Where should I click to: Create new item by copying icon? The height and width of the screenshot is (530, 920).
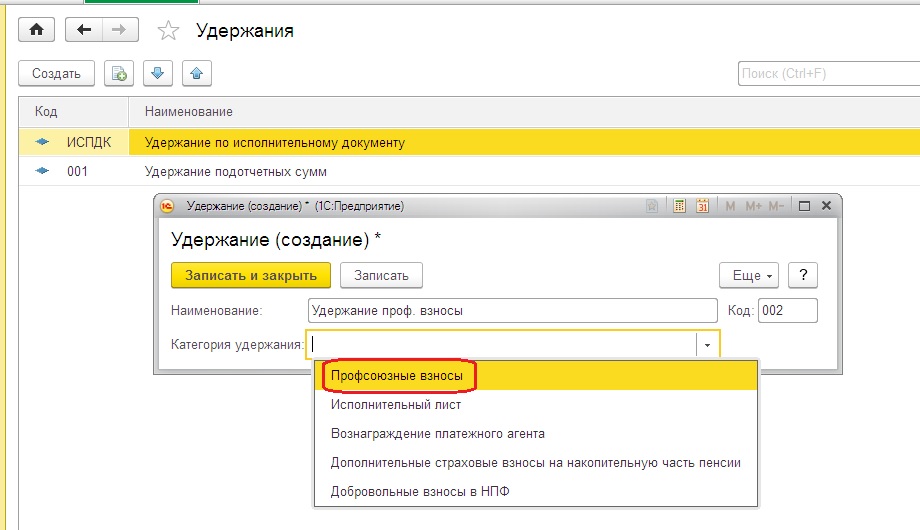pyautogui.click(x=119, y=73)
